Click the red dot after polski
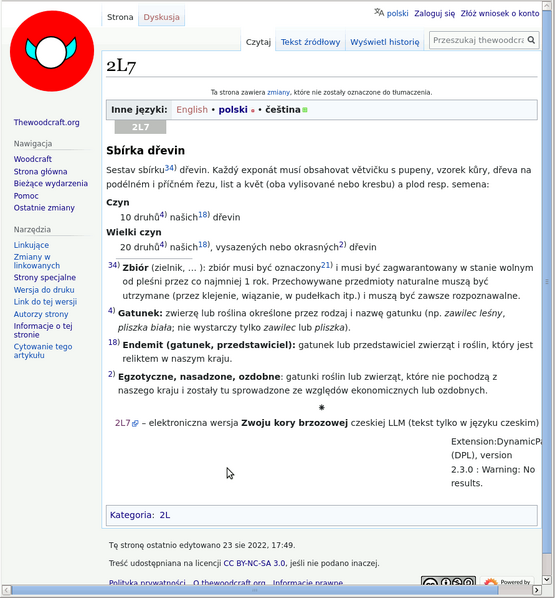This screenshot has height=599, width=555. 252,111
